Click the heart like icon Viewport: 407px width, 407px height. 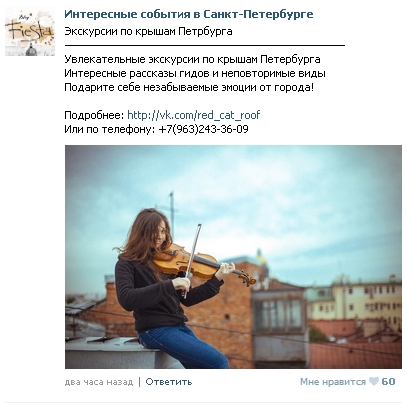pyautogui.click(x=374, y=381)
